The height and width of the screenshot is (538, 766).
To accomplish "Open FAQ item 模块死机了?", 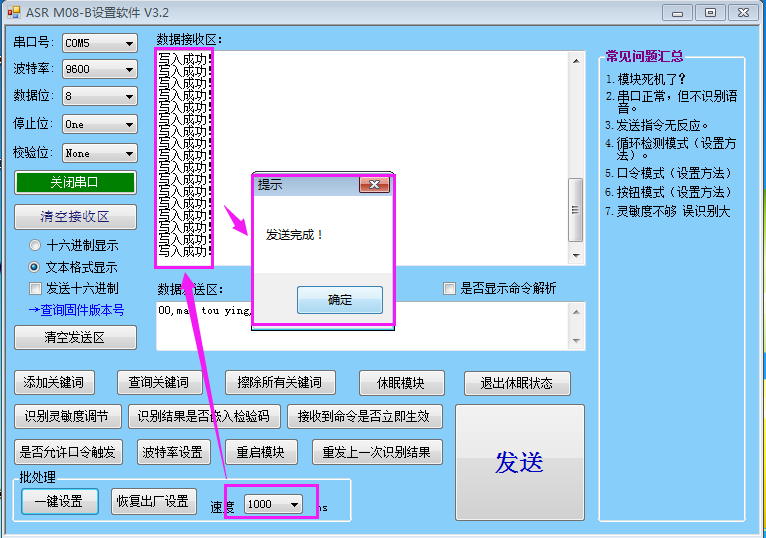I will (651, 79).
